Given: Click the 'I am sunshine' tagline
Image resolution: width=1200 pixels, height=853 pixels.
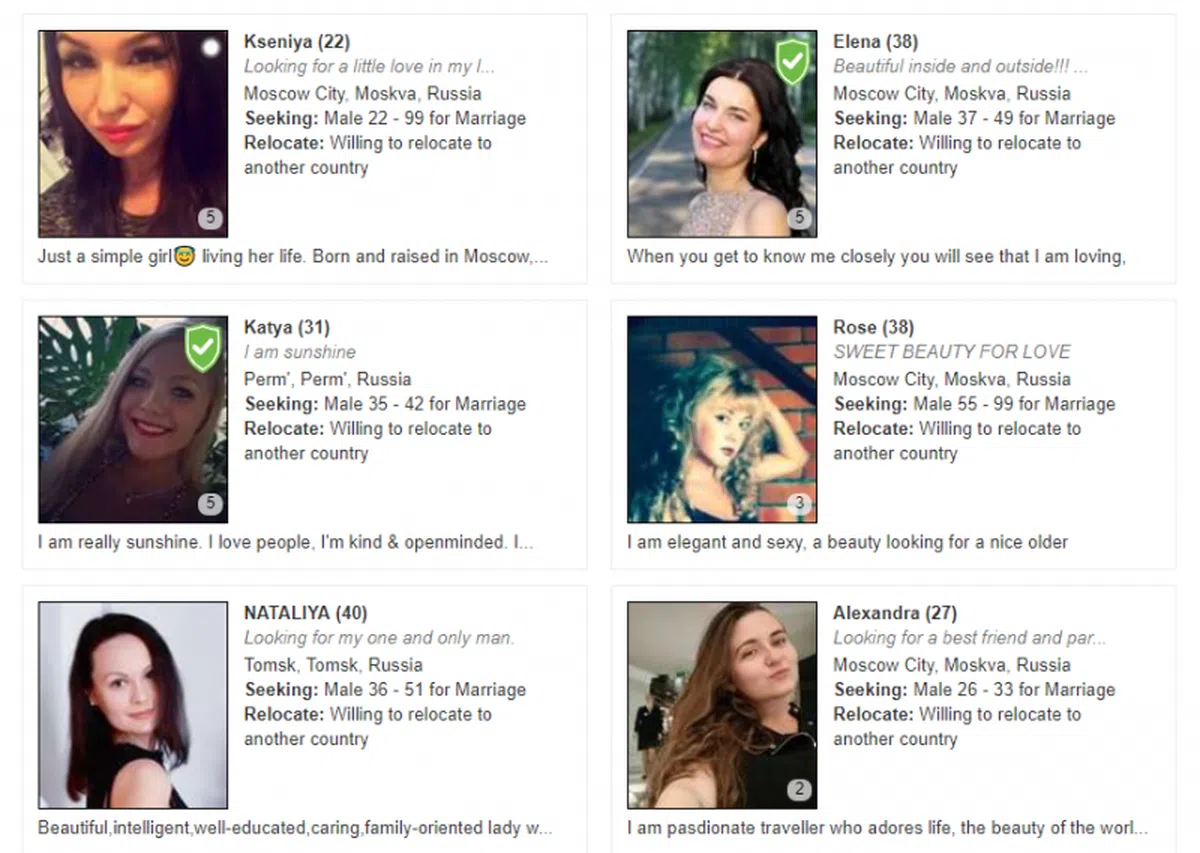Looking at the screenshot, I should pos(300,352).
